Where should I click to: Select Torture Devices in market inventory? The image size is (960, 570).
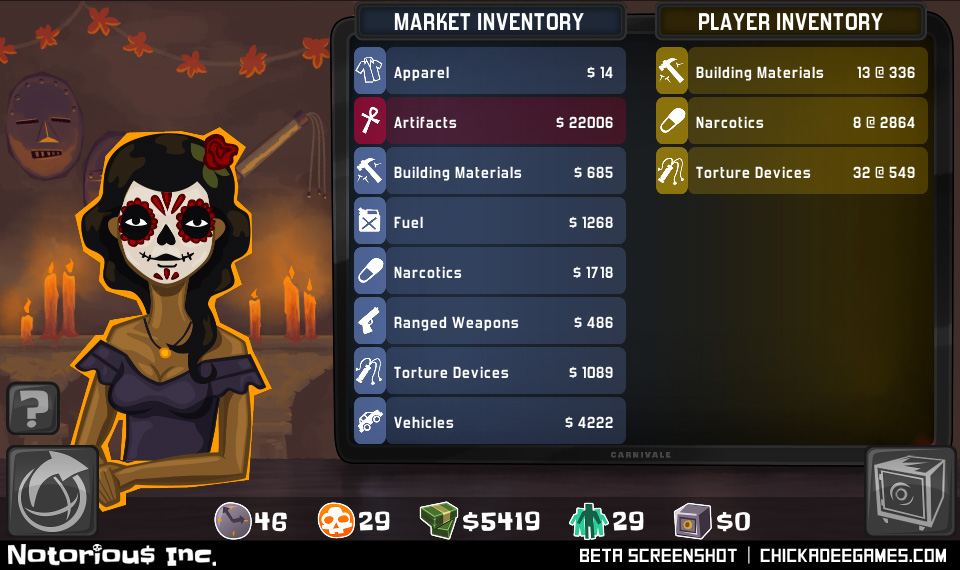pyautogui.click(x=490, y=371)
